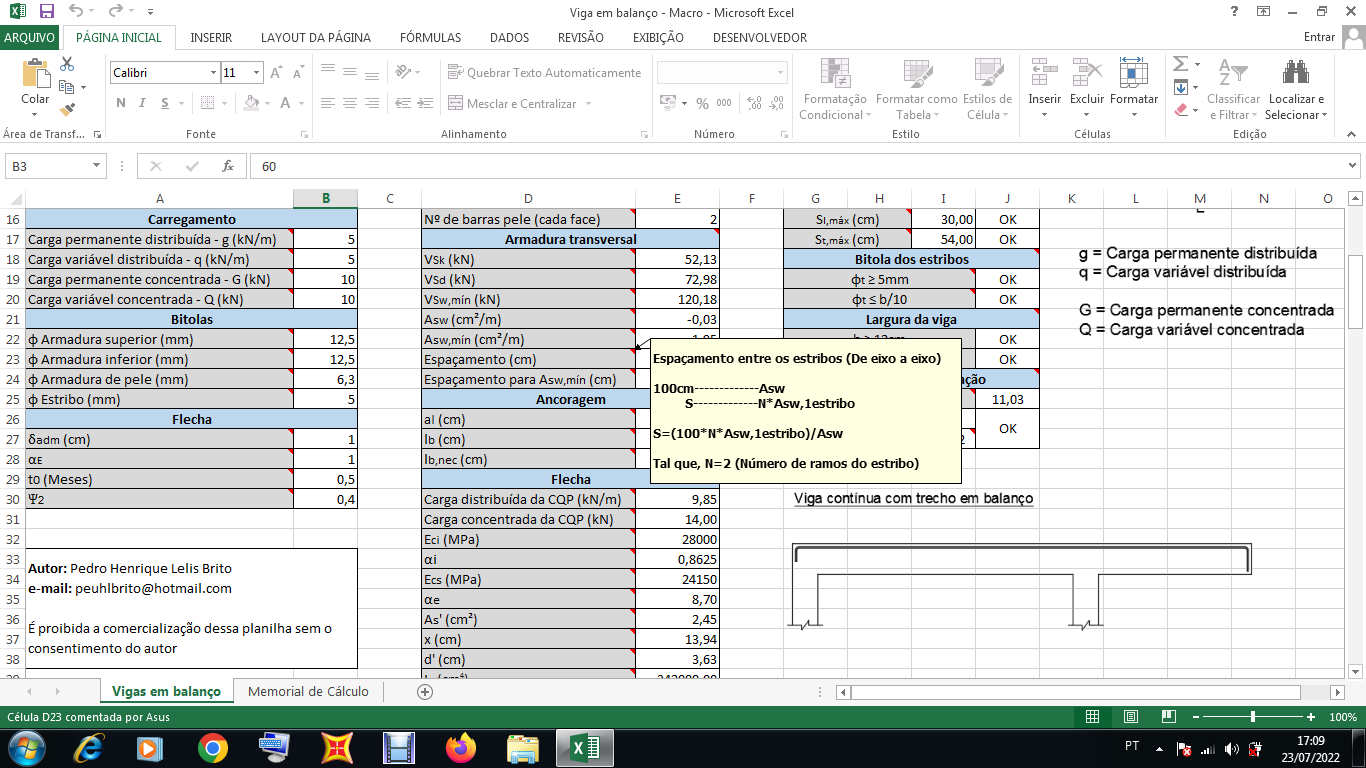Screen dimensions: 1366x768
Task: Click the Percent Style icon
Action: point(702,103)
